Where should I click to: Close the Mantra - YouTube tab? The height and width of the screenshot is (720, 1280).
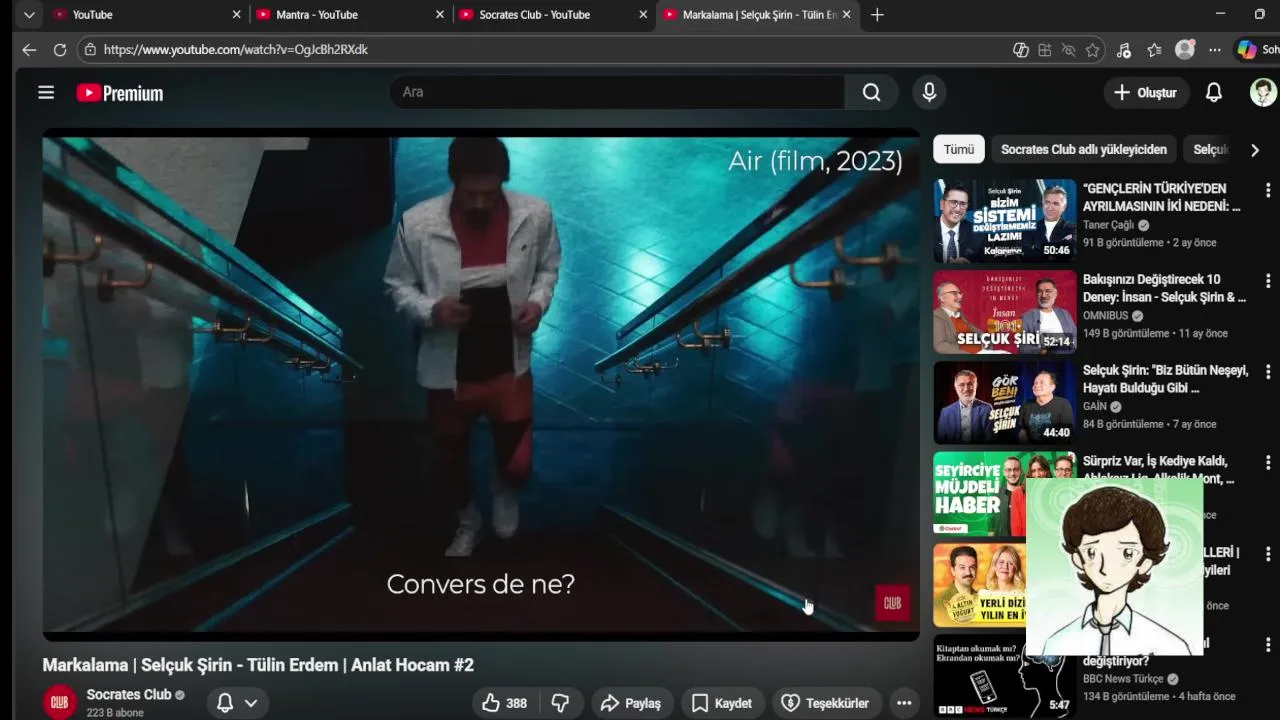(439, 15)
